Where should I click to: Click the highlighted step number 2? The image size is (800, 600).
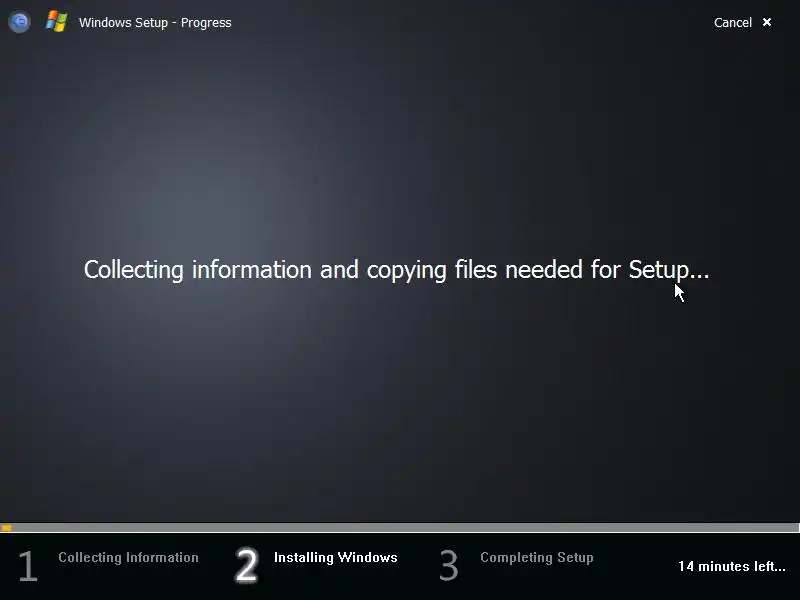point(246,565)
